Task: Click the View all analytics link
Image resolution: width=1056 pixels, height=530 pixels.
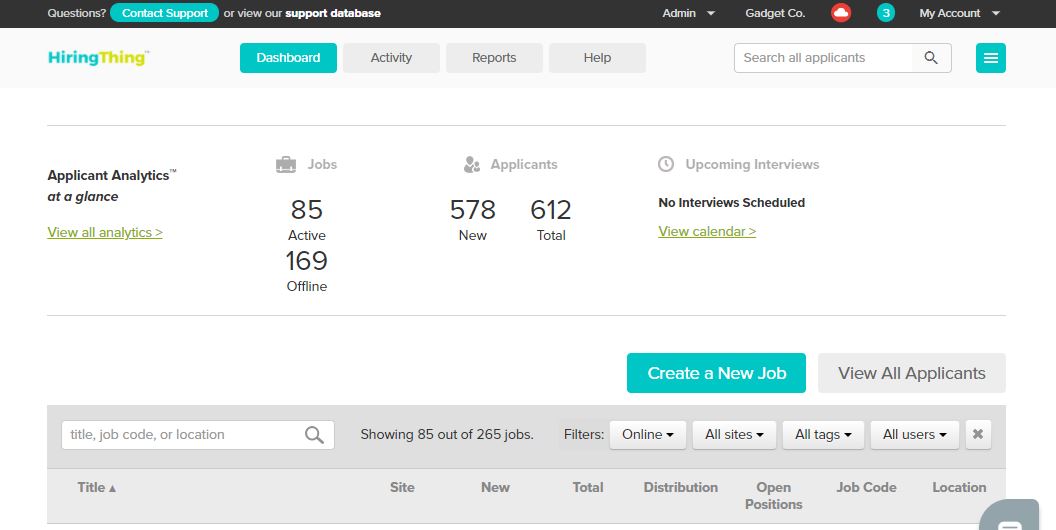Action: 105,232
